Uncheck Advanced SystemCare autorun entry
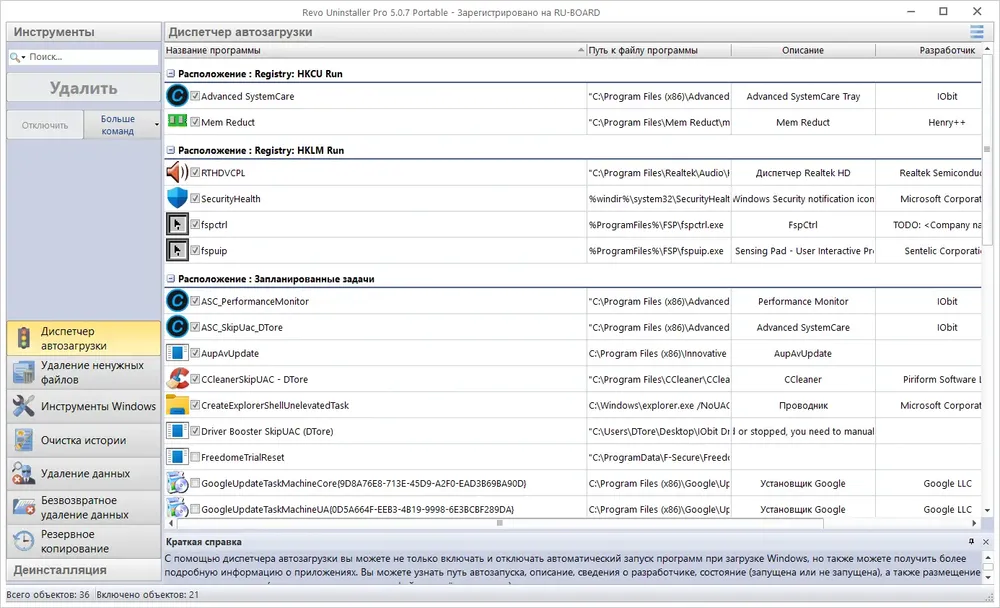Image resolution: width=1000 pixels, height=608 pixels. click(x=195, y=96)
